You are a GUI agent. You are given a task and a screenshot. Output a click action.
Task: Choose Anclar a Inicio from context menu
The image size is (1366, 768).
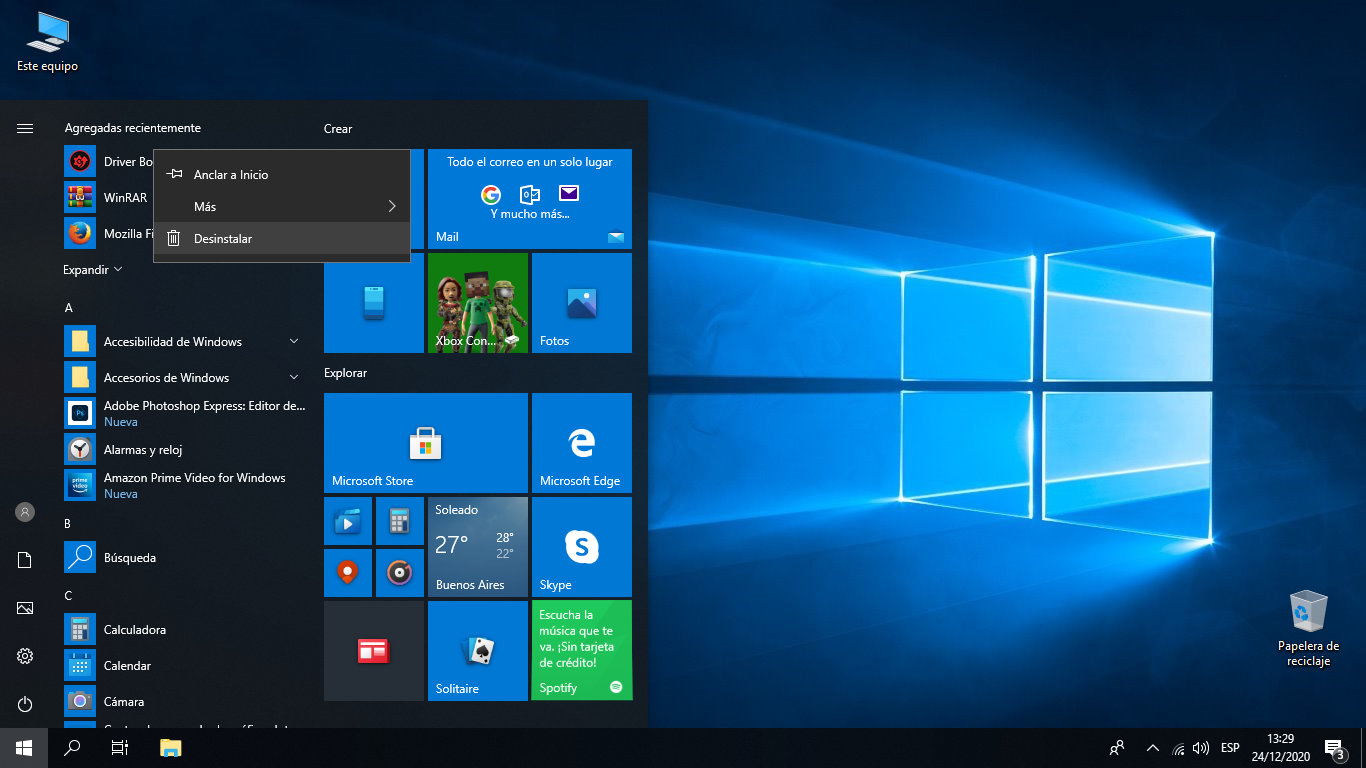[281, 174]
